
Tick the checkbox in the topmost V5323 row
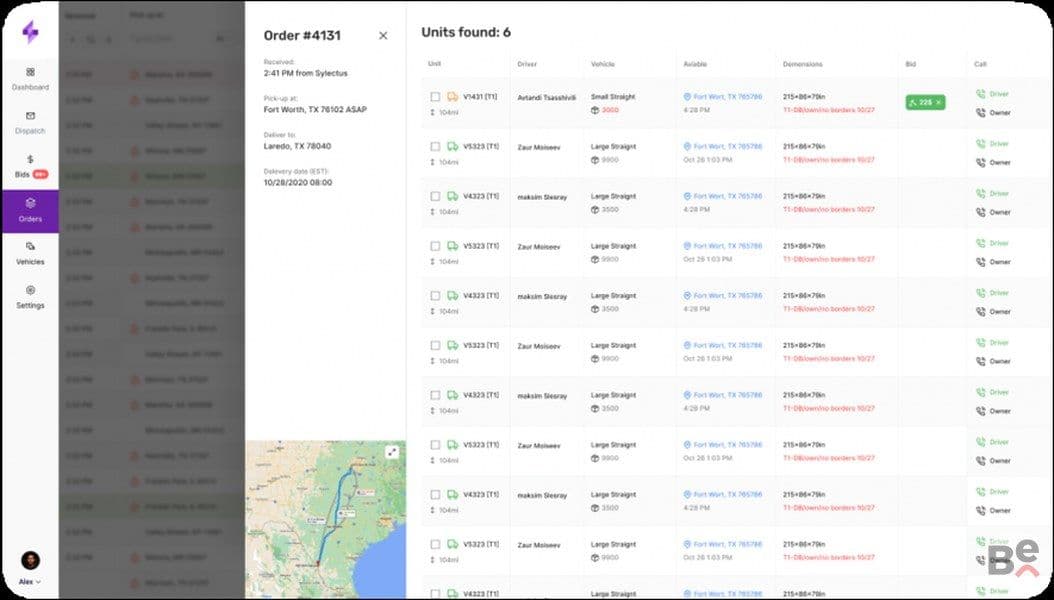(x=436, y=146)
